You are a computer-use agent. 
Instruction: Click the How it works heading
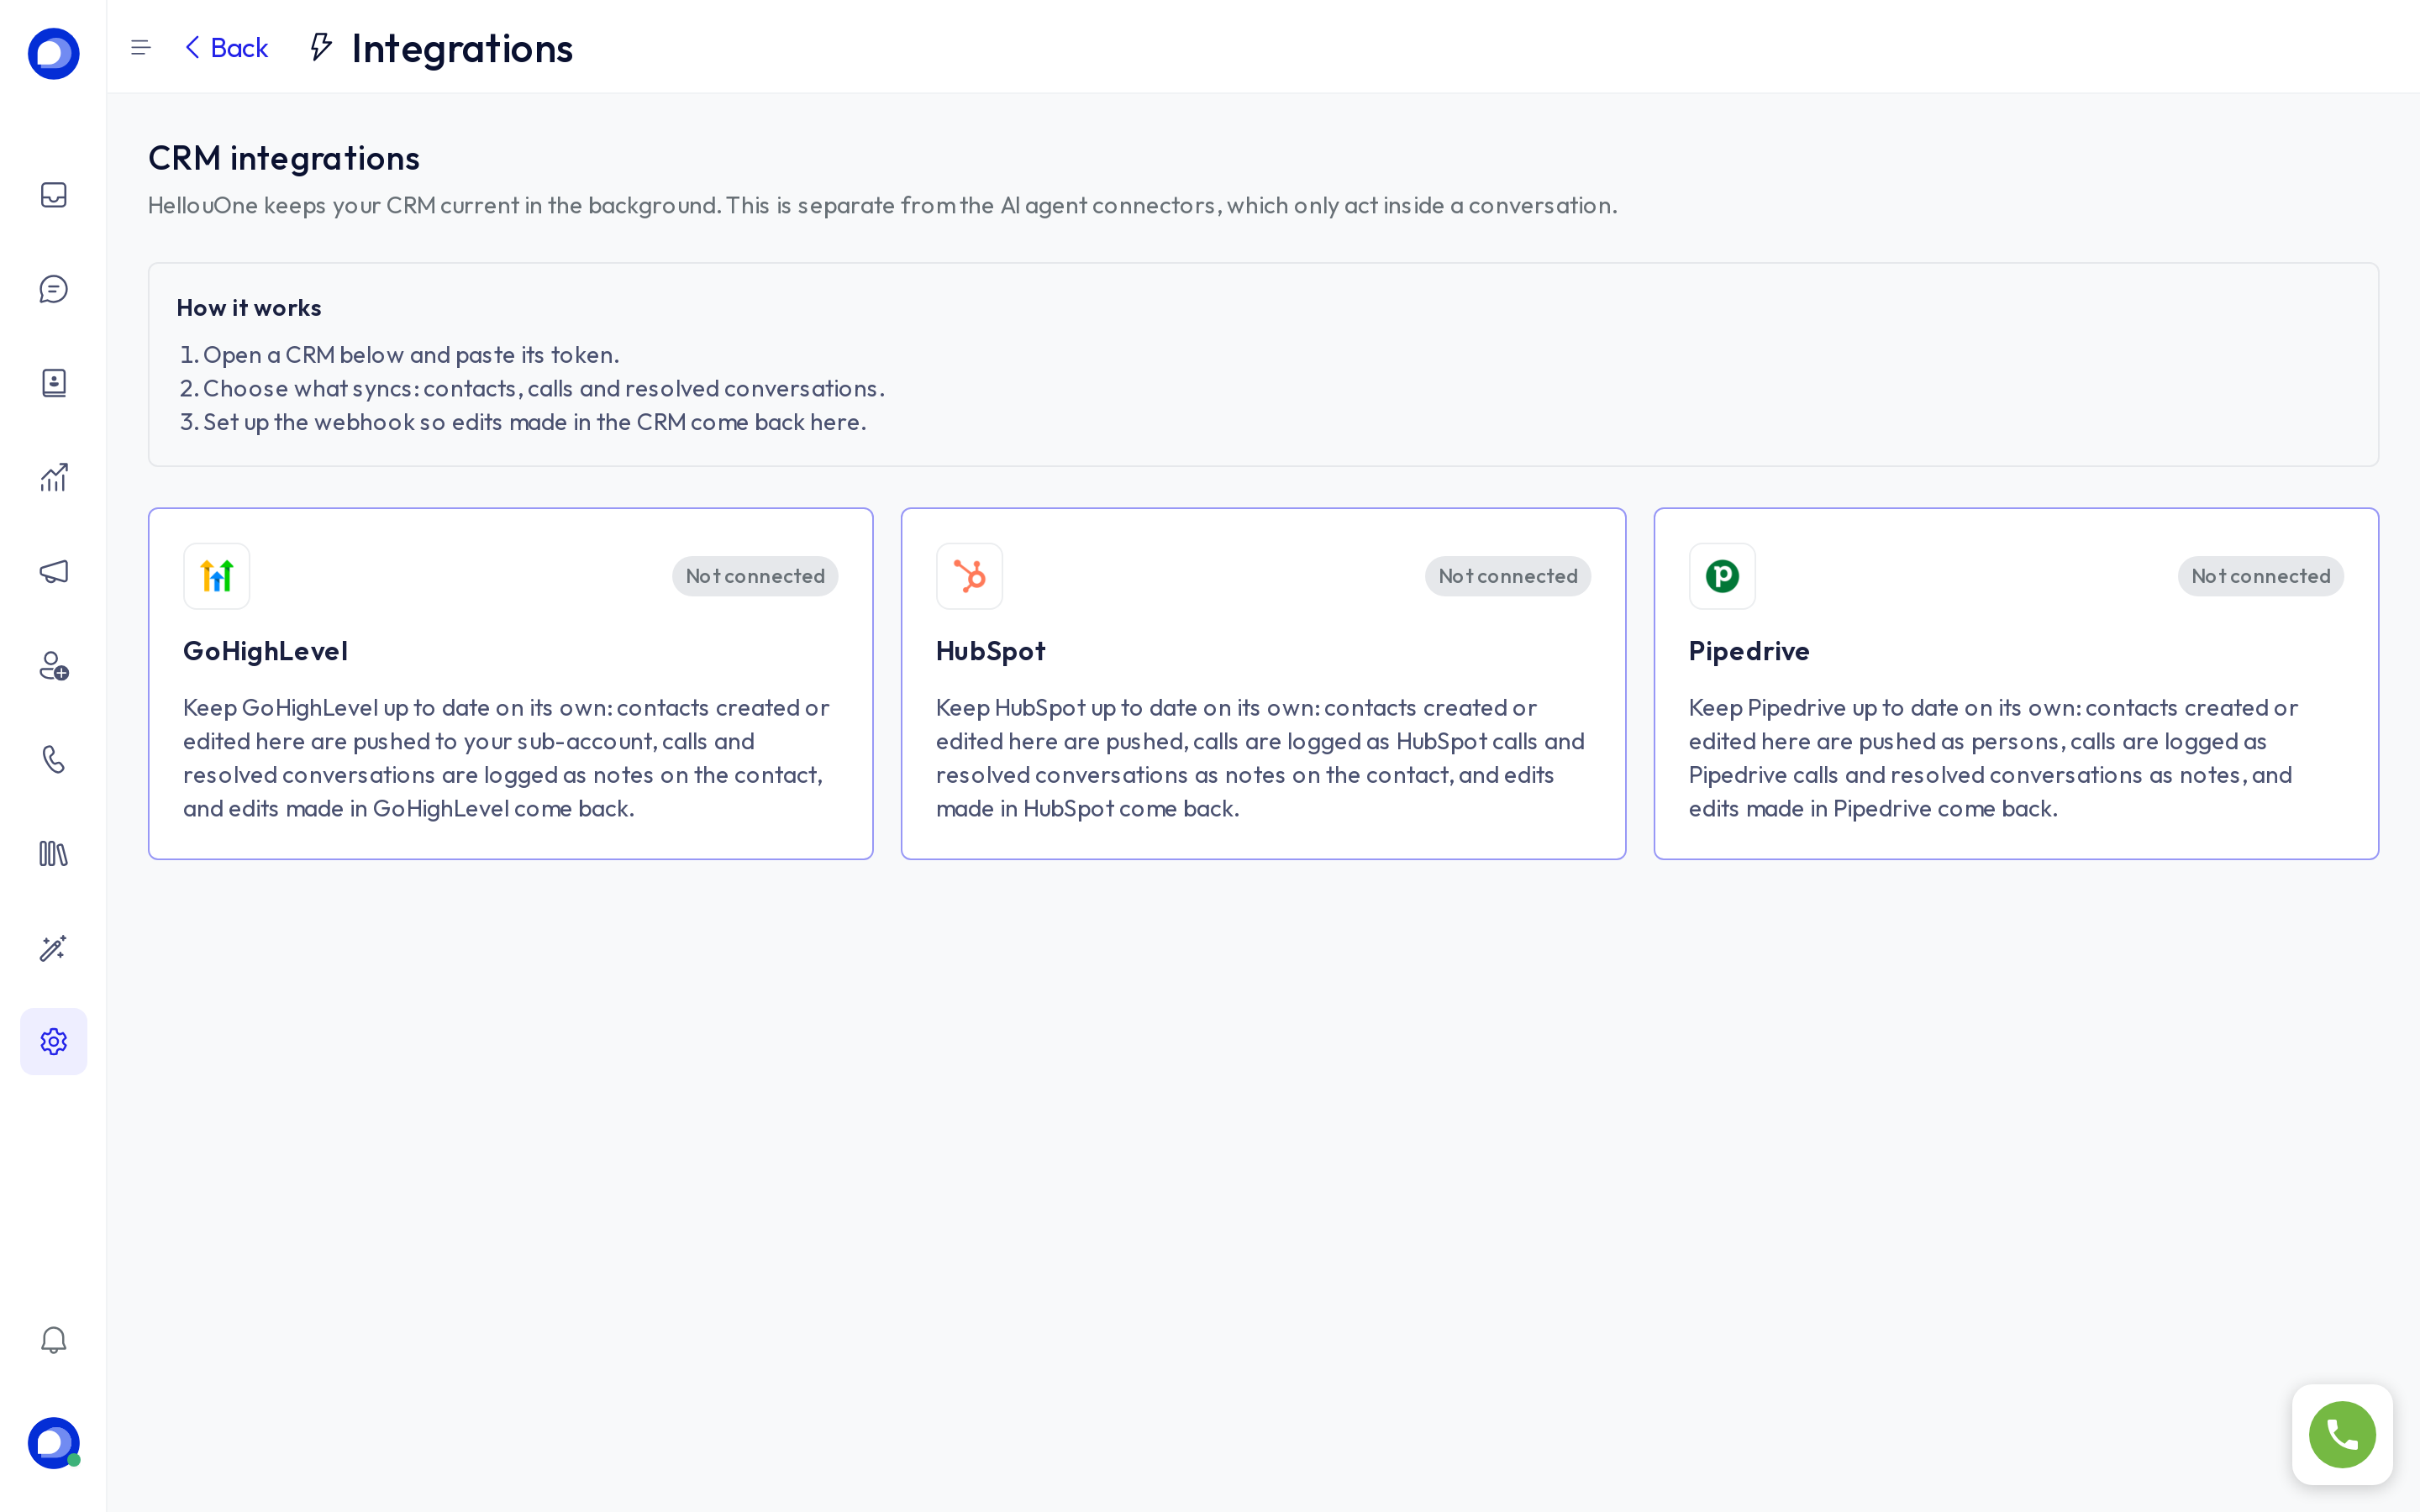[249, 308]
